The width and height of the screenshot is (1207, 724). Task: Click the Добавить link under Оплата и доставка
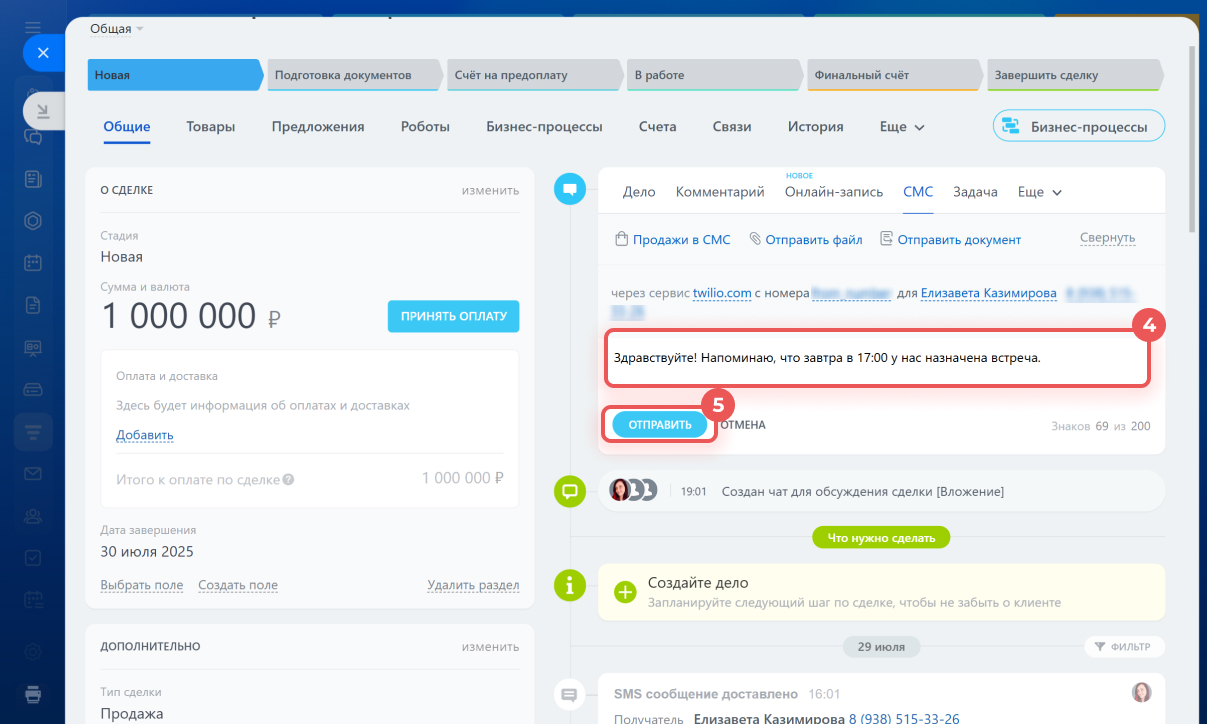(145, 435)
